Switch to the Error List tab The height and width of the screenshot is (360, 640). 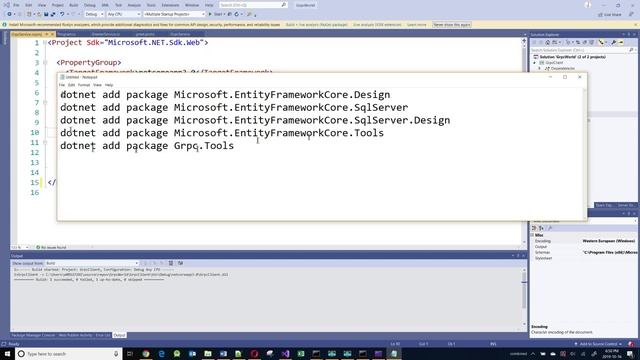click(x=103, y=335)
